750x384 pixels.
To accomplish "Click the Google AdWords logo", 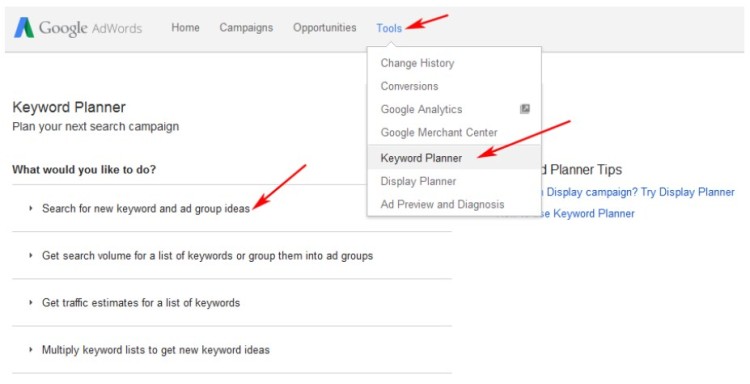I will 78,28.
